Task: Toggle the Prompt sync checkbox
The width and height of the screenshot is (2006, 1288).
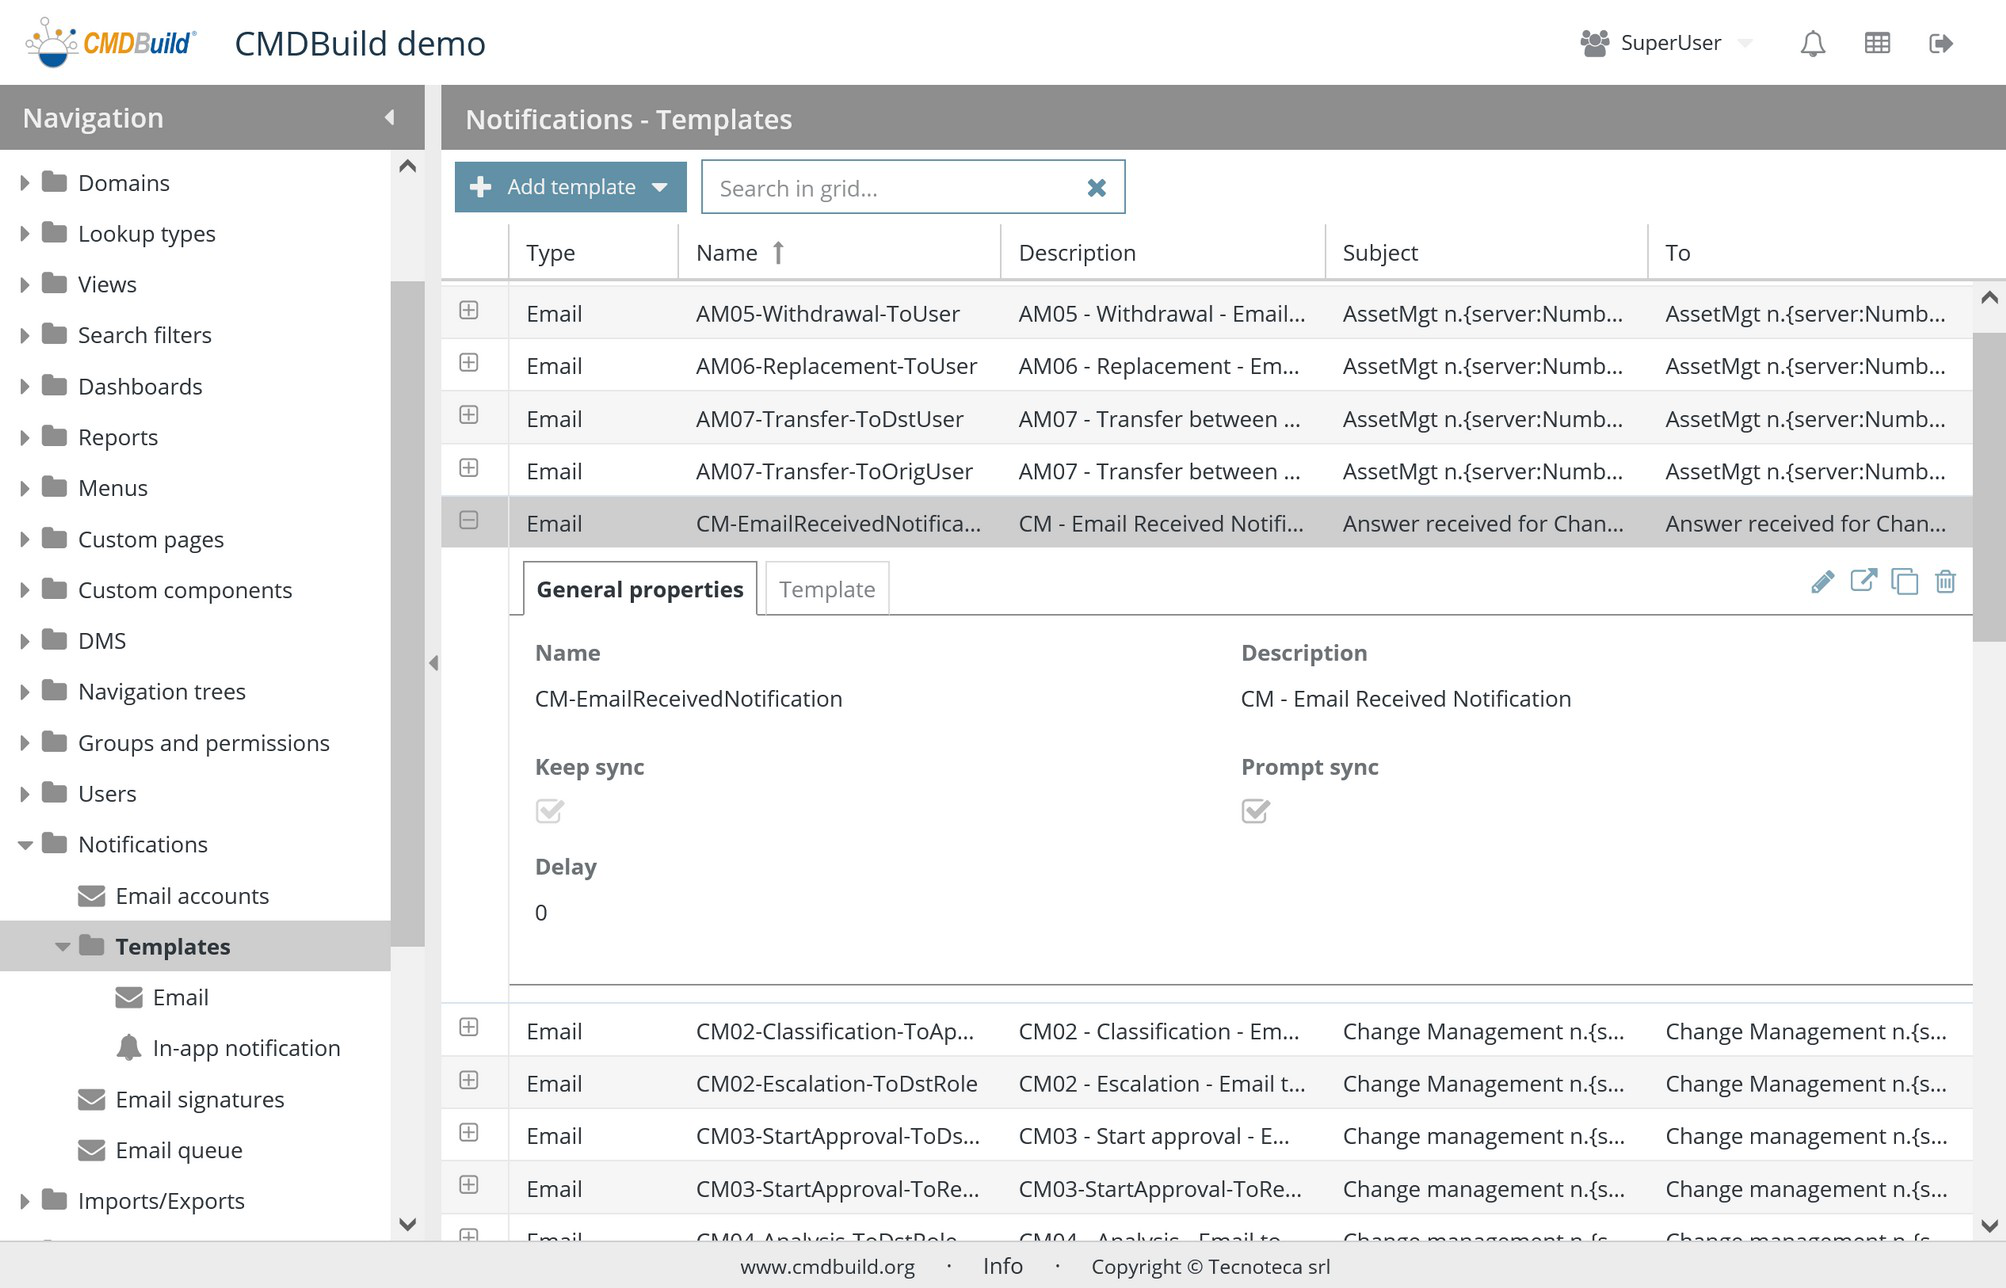Action: [x=1255, y=811]
